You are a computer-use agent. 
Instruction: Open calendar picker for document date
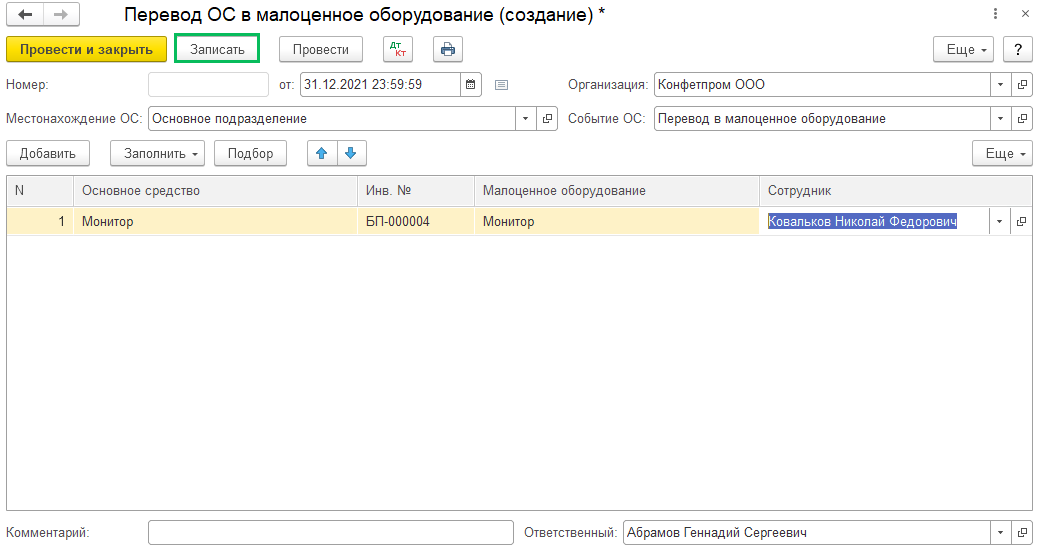[471, 85]
